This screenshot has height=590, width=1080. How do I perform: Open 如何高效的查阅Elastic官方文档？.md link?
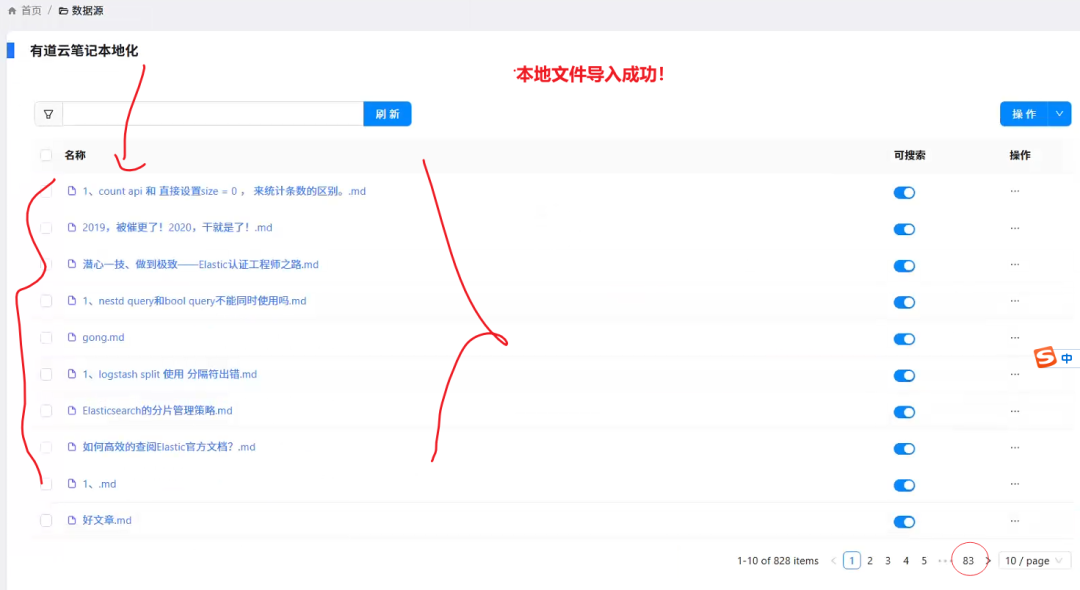pyautogui.click(x=169, y=447)
